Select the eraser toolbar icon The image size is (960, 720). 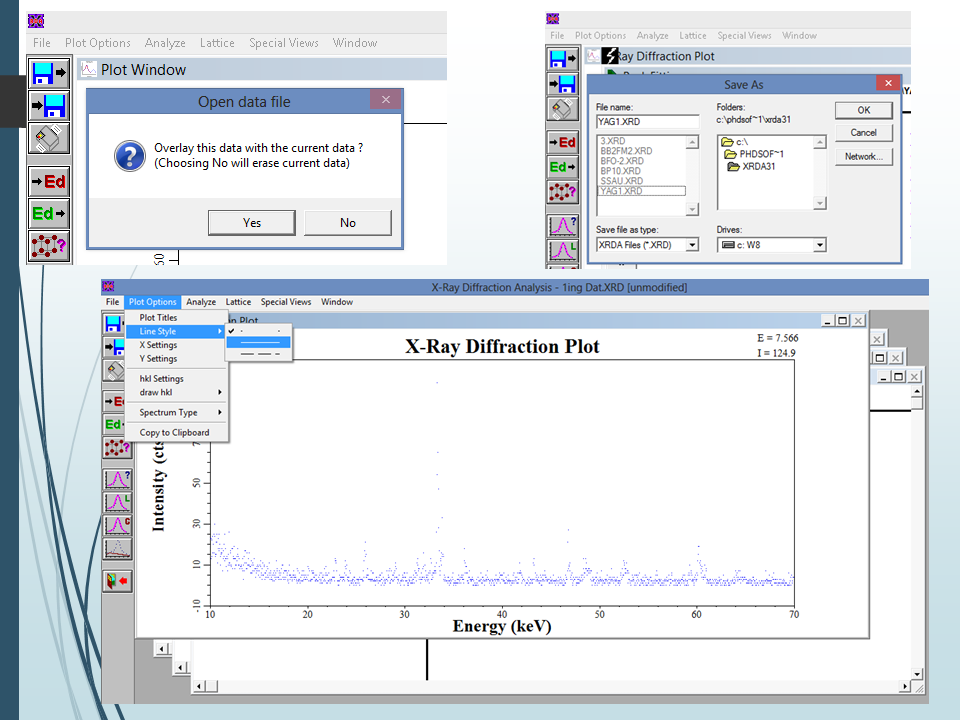117,370
